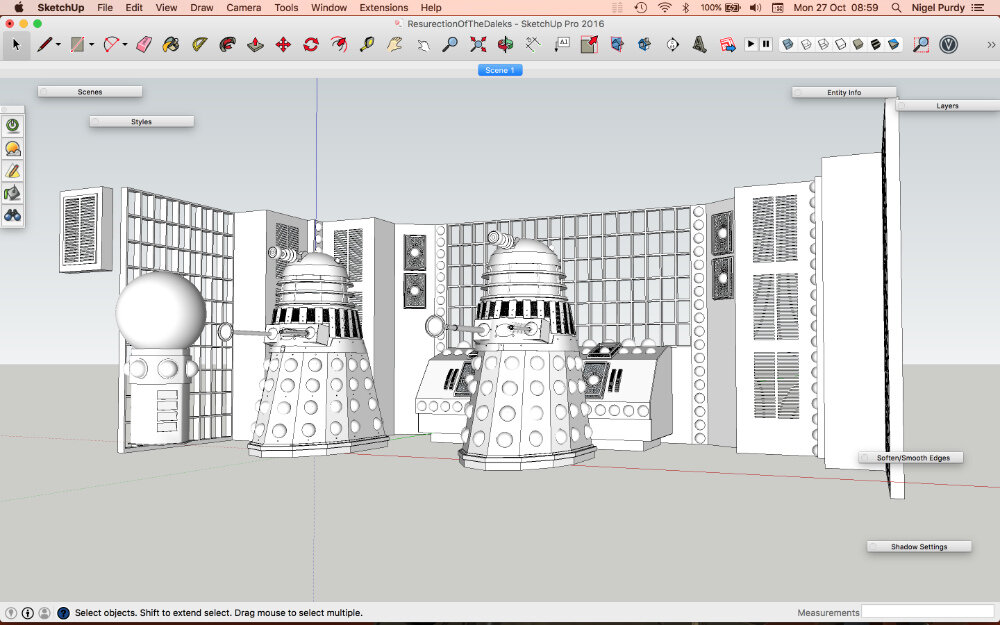Open the Shadow Settings panel

(x=918, y=546)
